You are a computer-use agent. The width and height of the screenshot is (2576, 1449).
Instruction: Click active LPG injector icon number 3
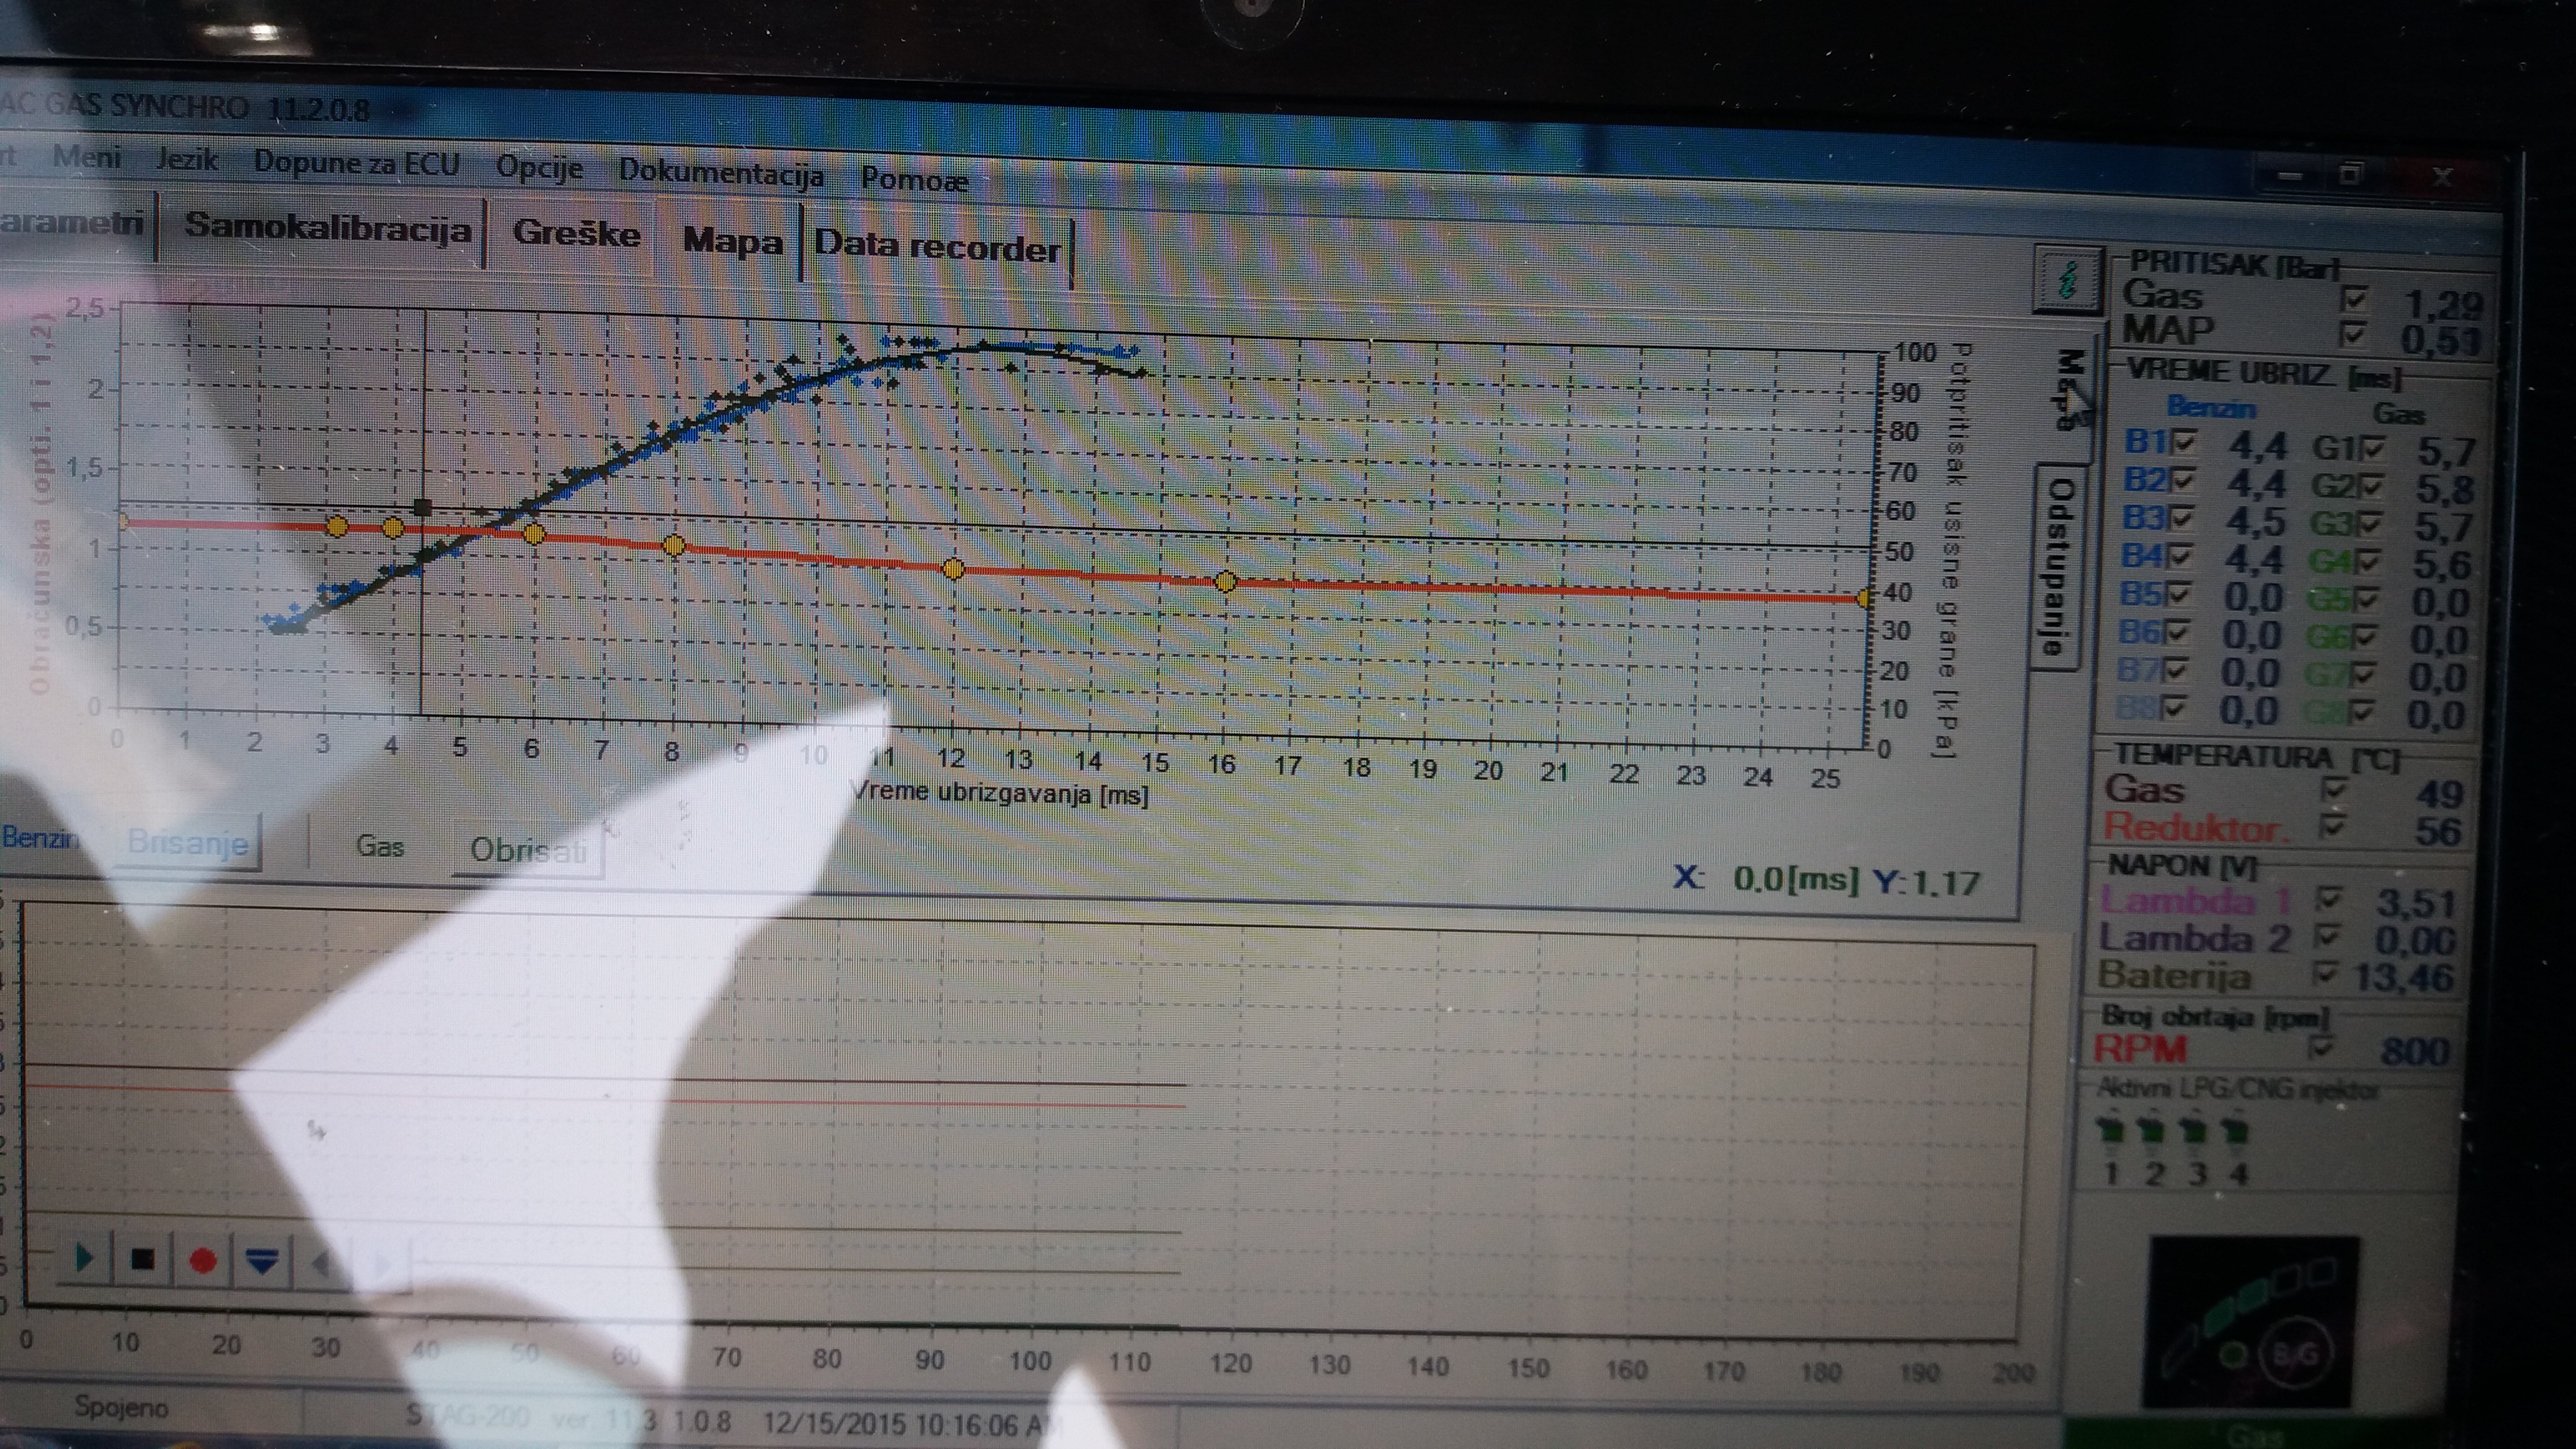point(2194,1132)
